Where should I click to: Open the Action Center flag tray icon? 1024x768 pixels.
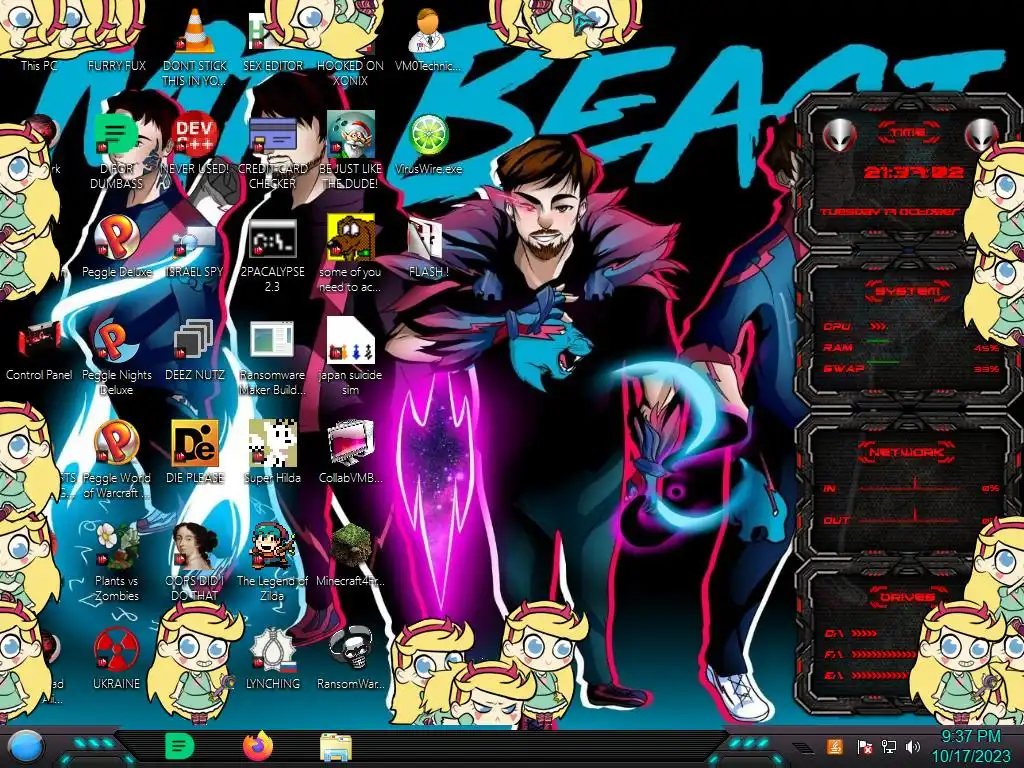pos(864,747)
